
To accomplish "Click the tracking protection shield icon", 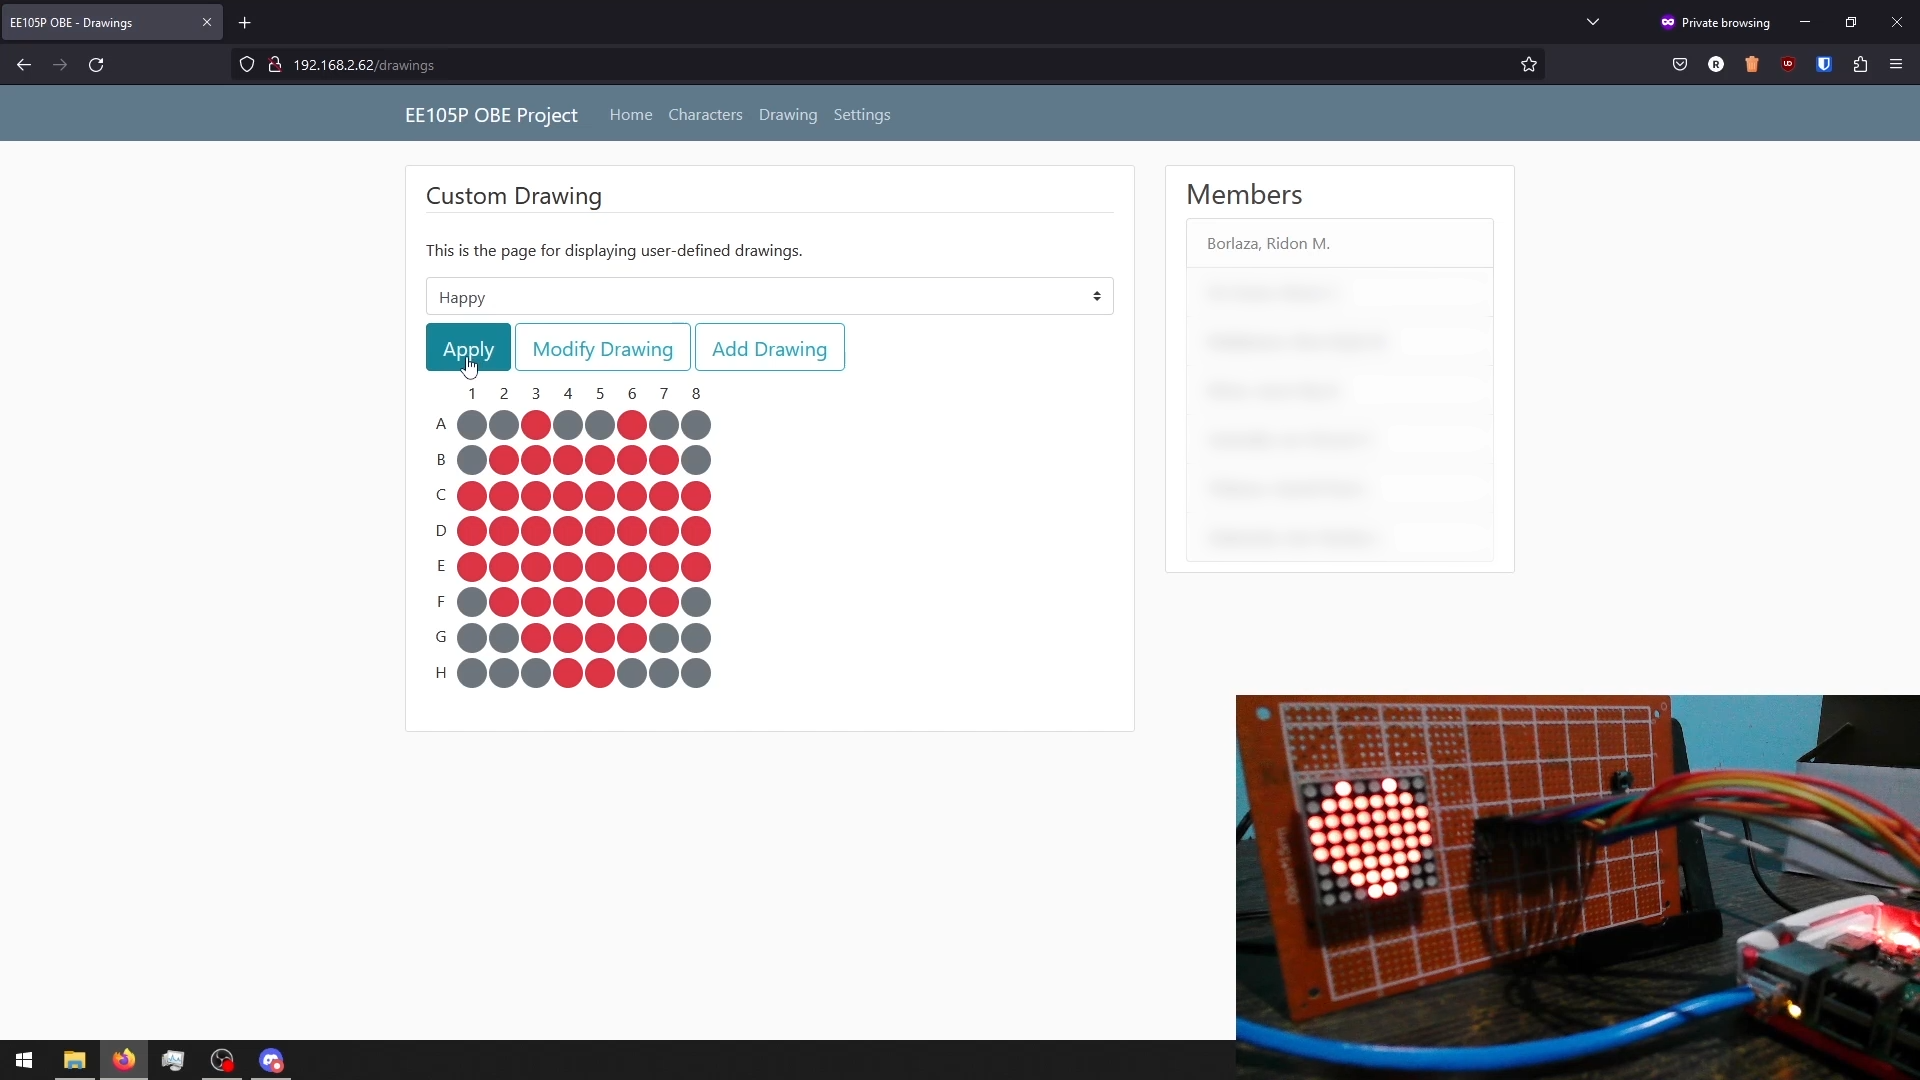I will (x=247, y=65).
